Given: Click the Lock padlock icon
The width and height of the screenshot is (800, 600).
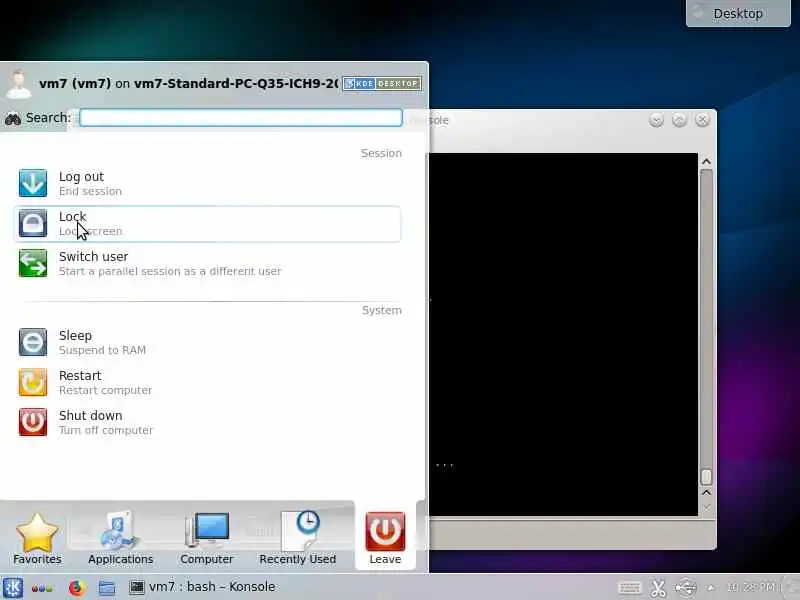Looking at the screenshot, I should coord(33,223).
